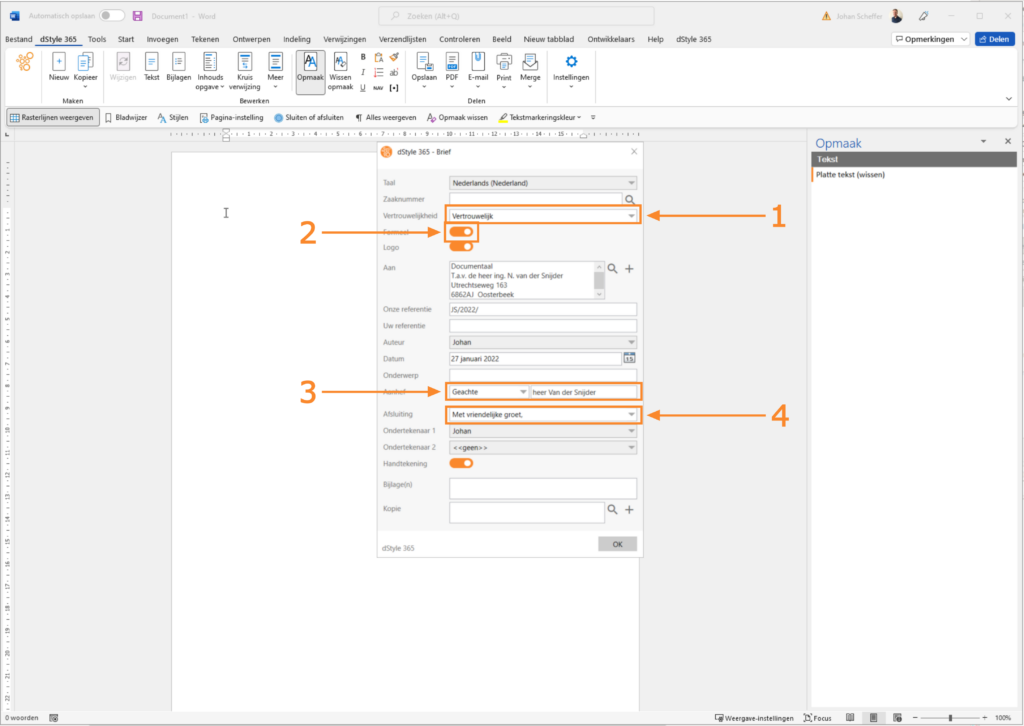Screen dimensions: 1024x726
Task: Toggle the Handtekening switch
Action: coord(461,463)
